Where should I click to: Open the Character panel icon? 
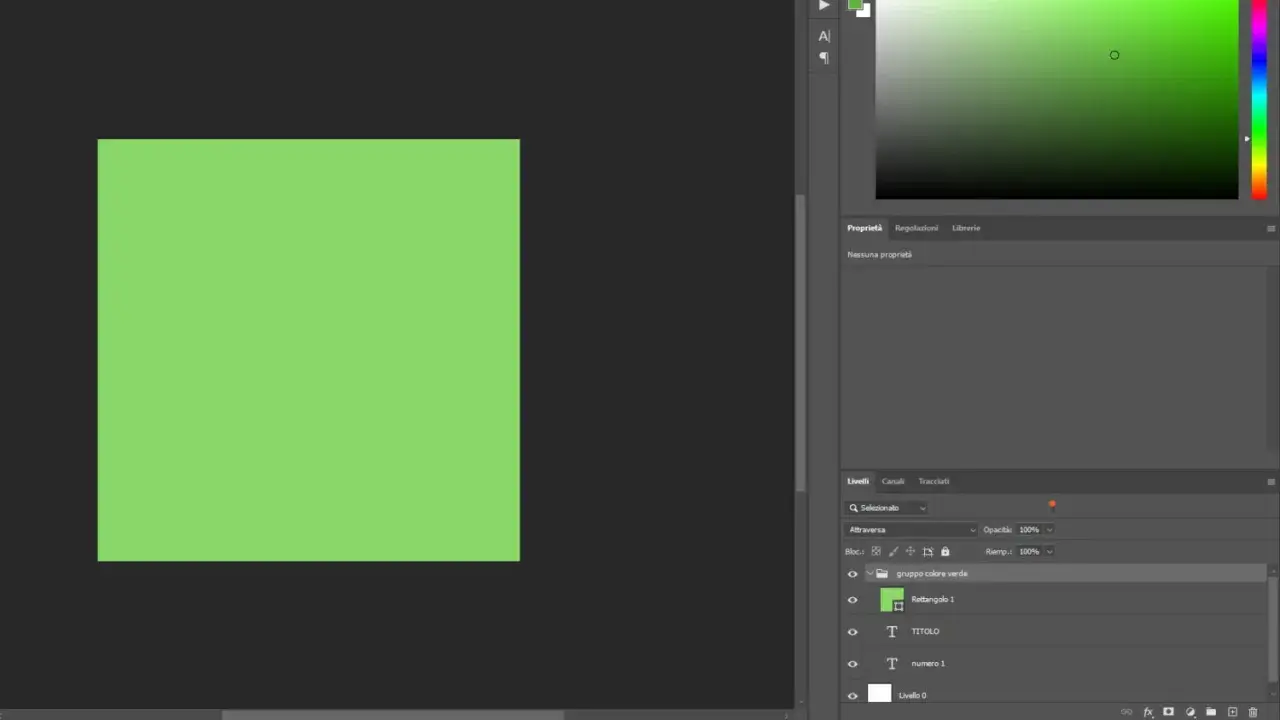click(x=824, y=36)
